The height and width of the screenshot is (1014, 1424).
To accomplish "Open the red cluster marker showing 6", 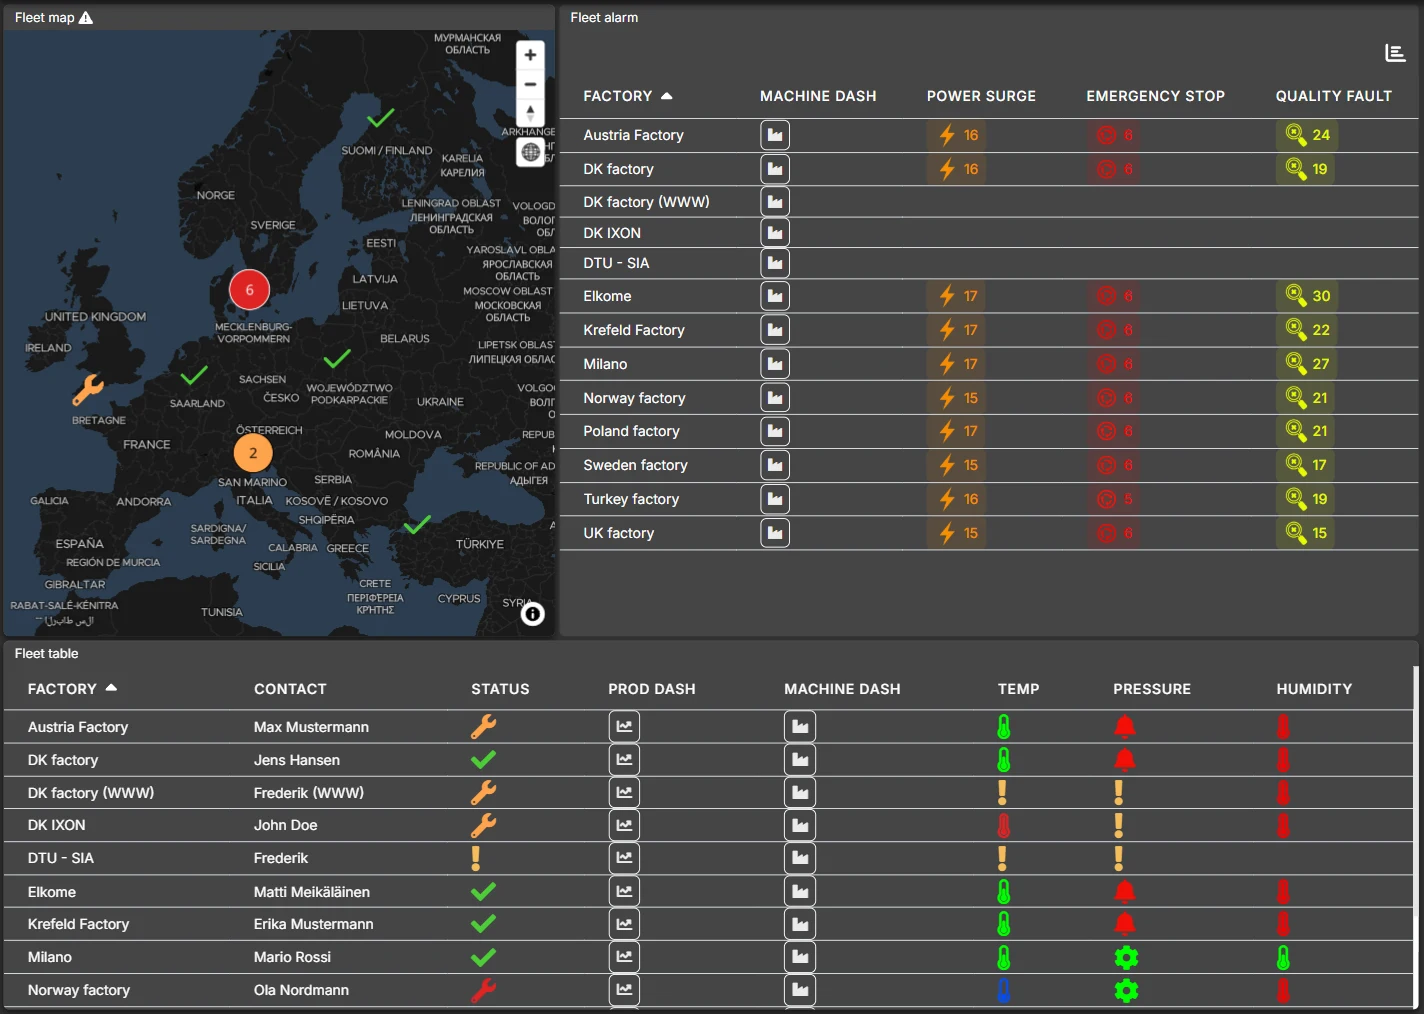I will point(249,290).
